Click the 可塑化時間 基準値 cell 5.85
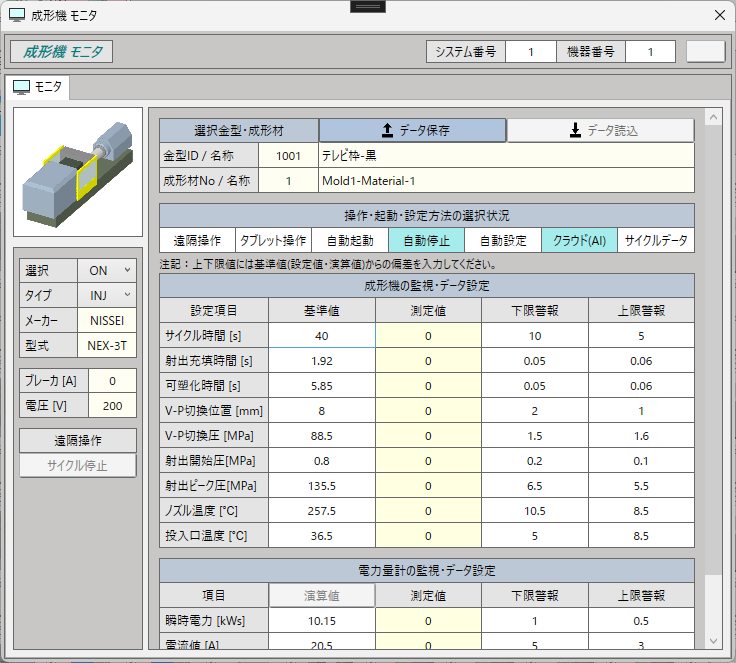This screenshot has height=663, width=736. coord(322,386)
